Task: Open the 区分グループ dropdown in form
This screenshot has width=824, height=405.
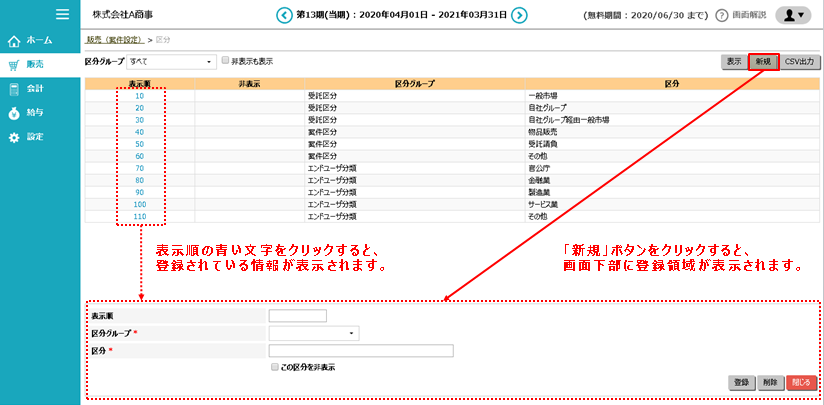Action: pyautogui.click(x=314, y=334)
